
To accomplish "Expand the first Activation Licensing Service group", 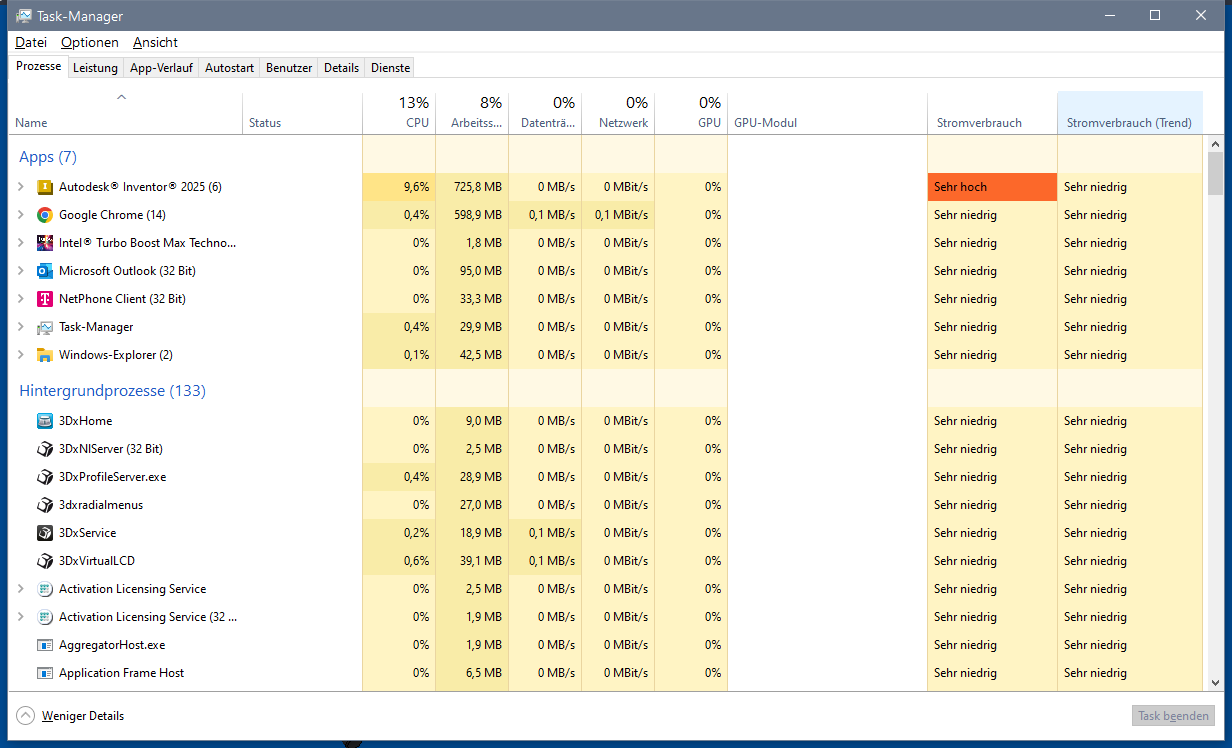I will click(20, 589).
